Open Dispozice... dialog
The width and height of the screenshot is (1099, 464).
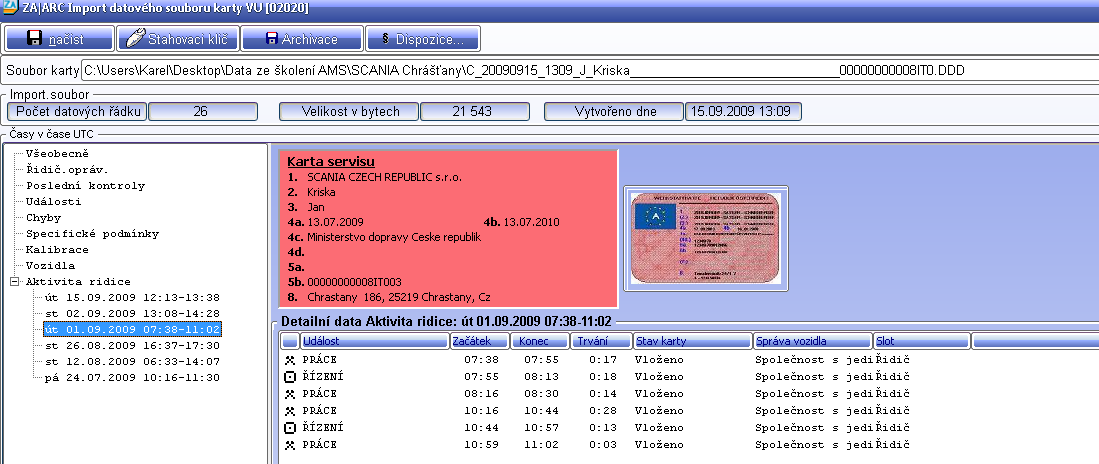pos(423,39)
